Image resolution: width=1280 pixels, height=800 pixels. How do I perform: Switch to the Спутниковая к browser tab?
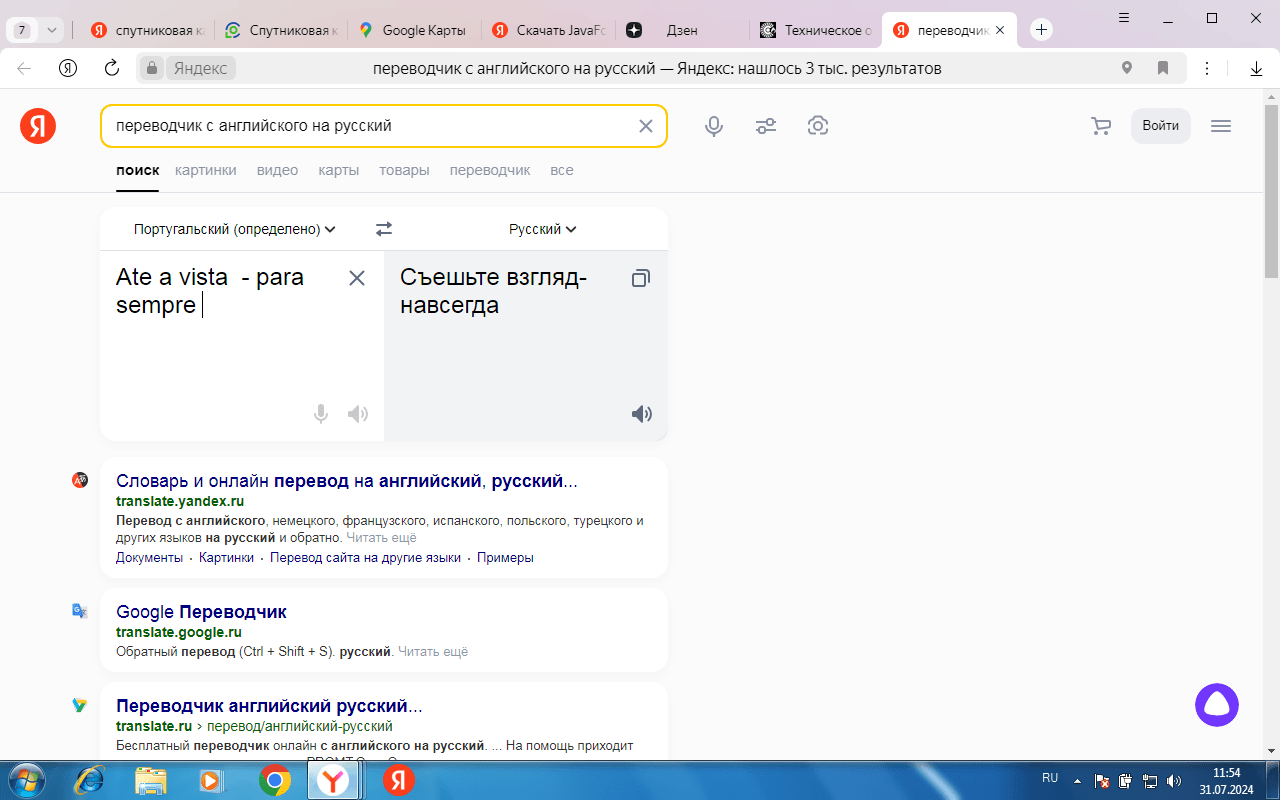click(281, 30)
